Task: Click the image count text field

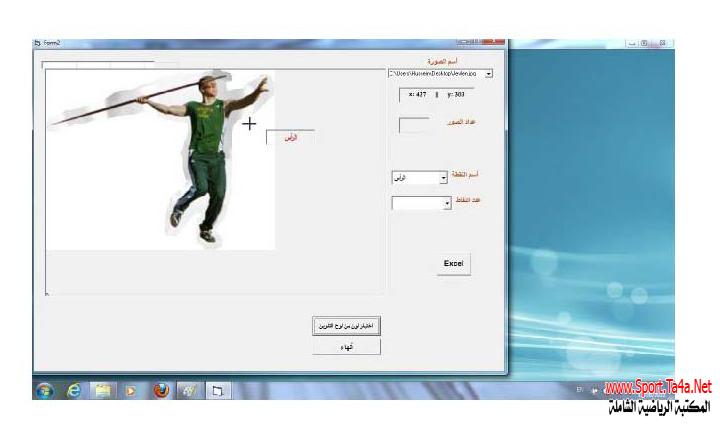Action: 413,126
